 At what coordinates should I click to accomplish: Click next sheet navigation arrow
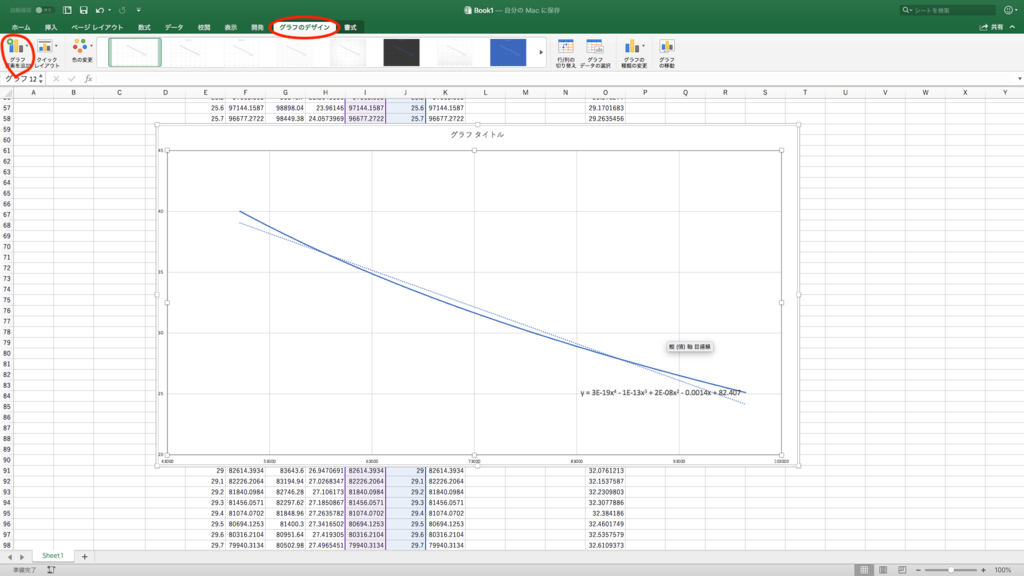point(22,557)
